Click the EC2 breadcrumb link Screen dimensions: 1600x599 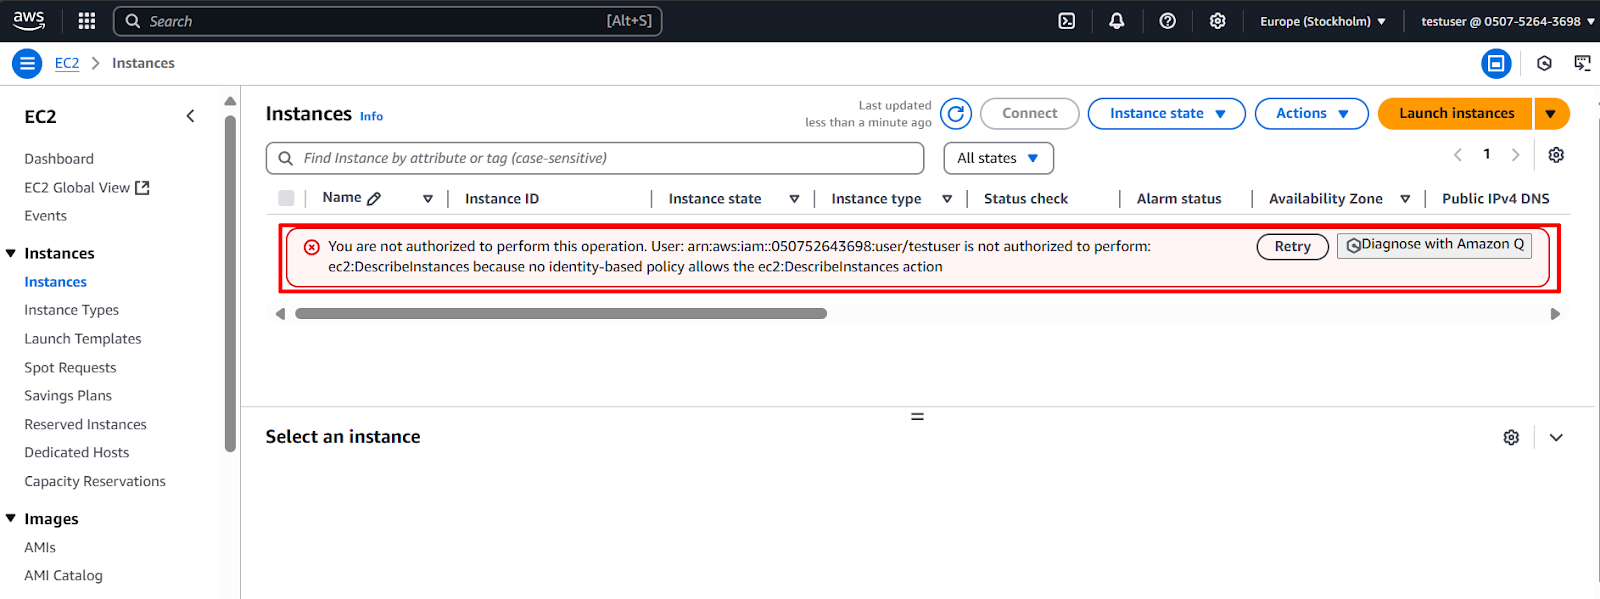tap(67, 63)
